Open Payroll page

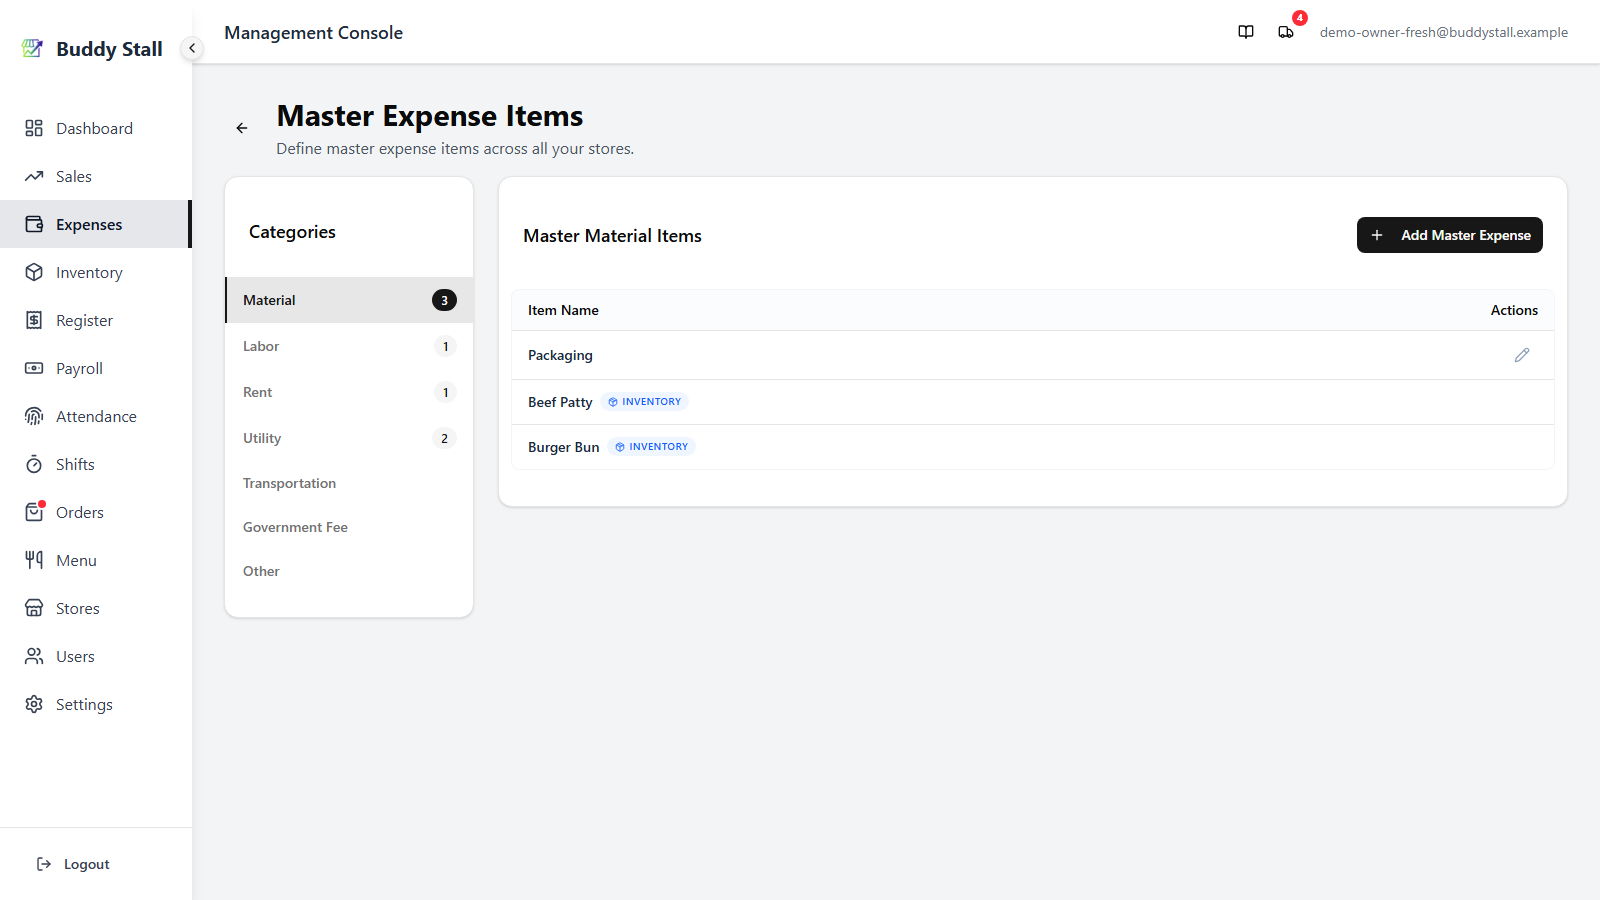tap(79, 369)
